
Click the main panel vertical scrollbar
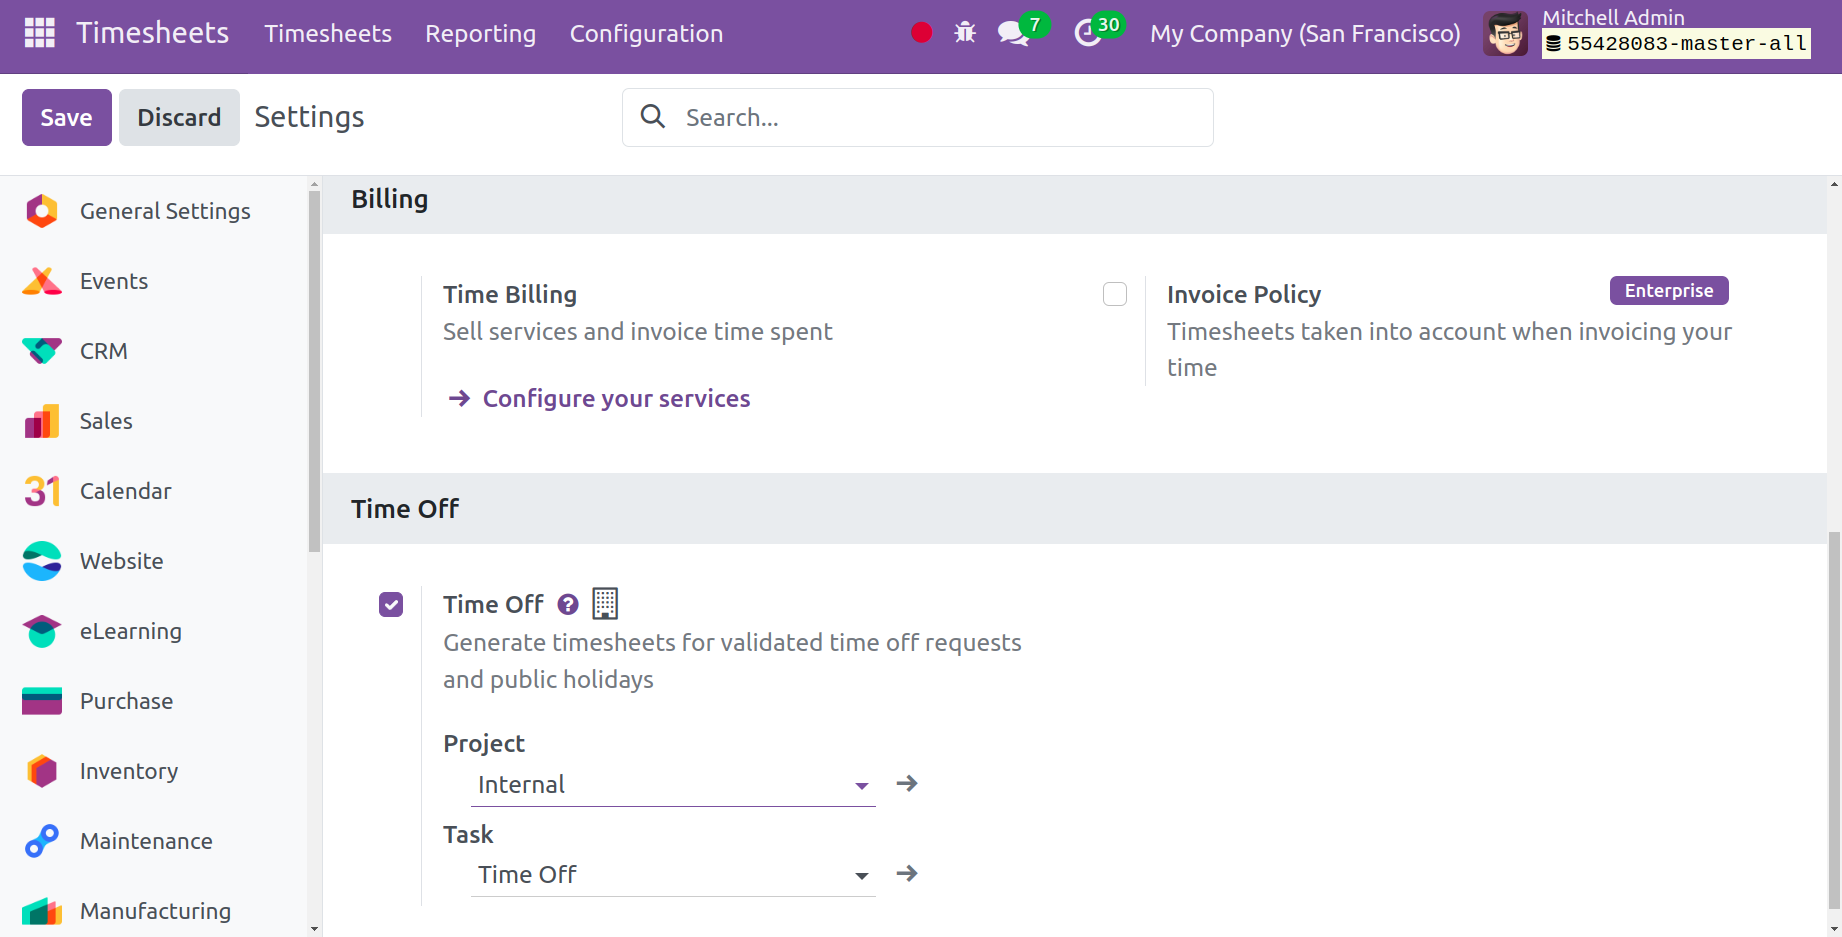(1834, 720)
